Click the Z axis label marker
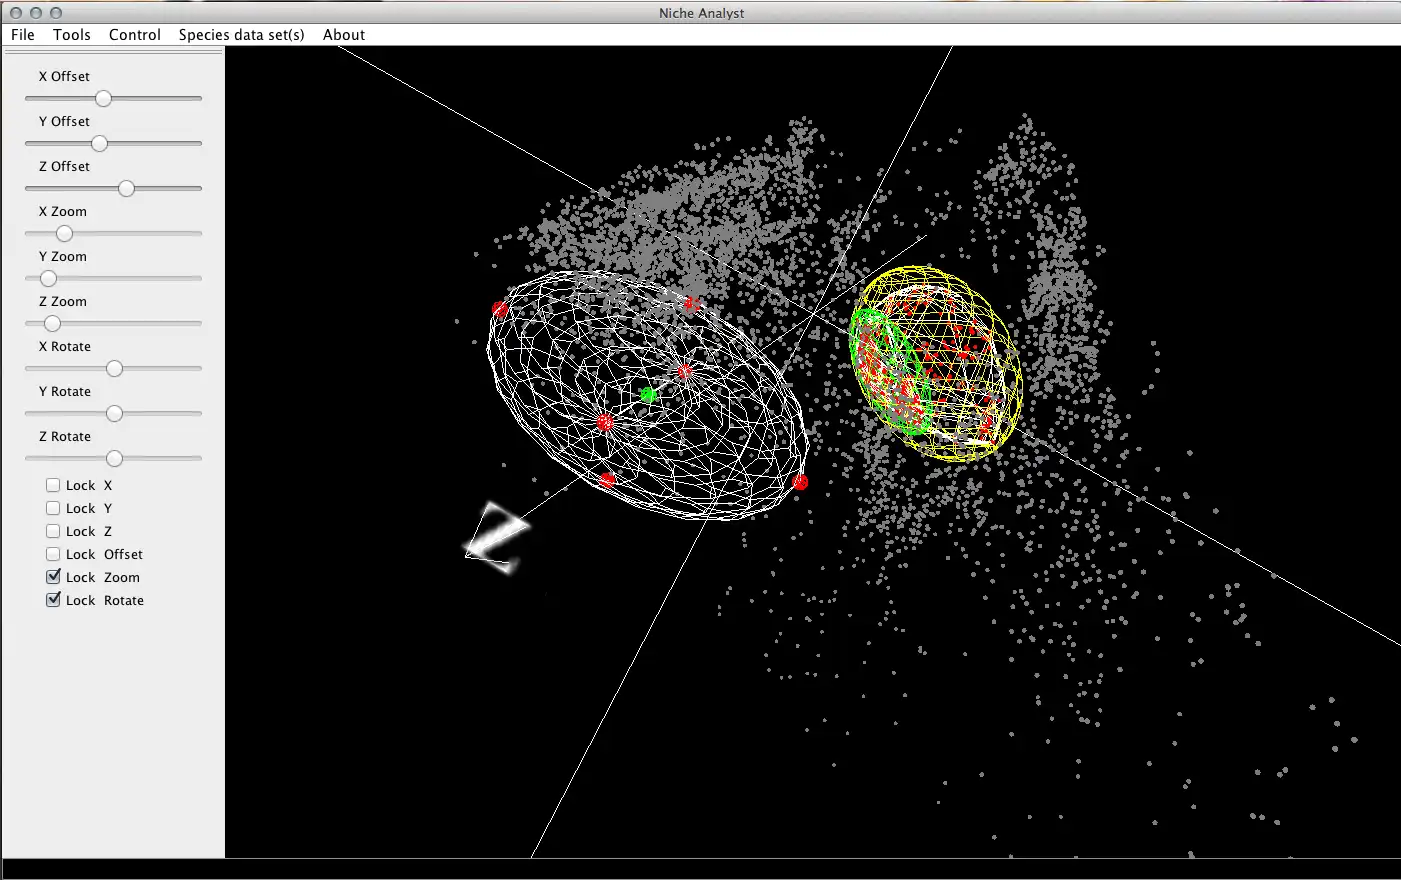Viewport: 1401px width, 880px height. pos(497,538)
